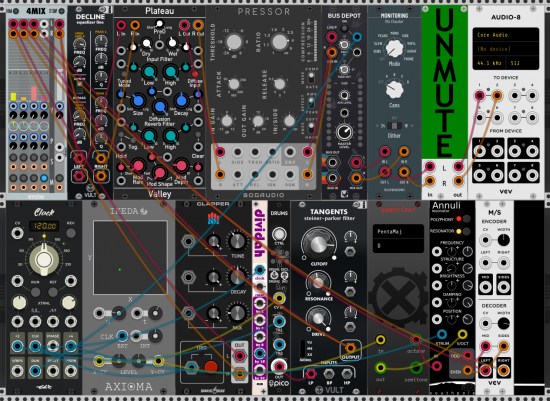Click the encoder SIDES output jack on M/S
Viewport: 550px width, 401px height.
coord(504,287)
